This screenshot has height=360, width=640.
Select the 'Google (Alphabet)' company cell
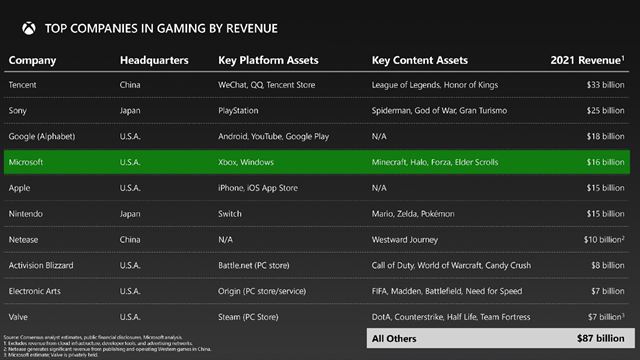(x=42, y=136)
